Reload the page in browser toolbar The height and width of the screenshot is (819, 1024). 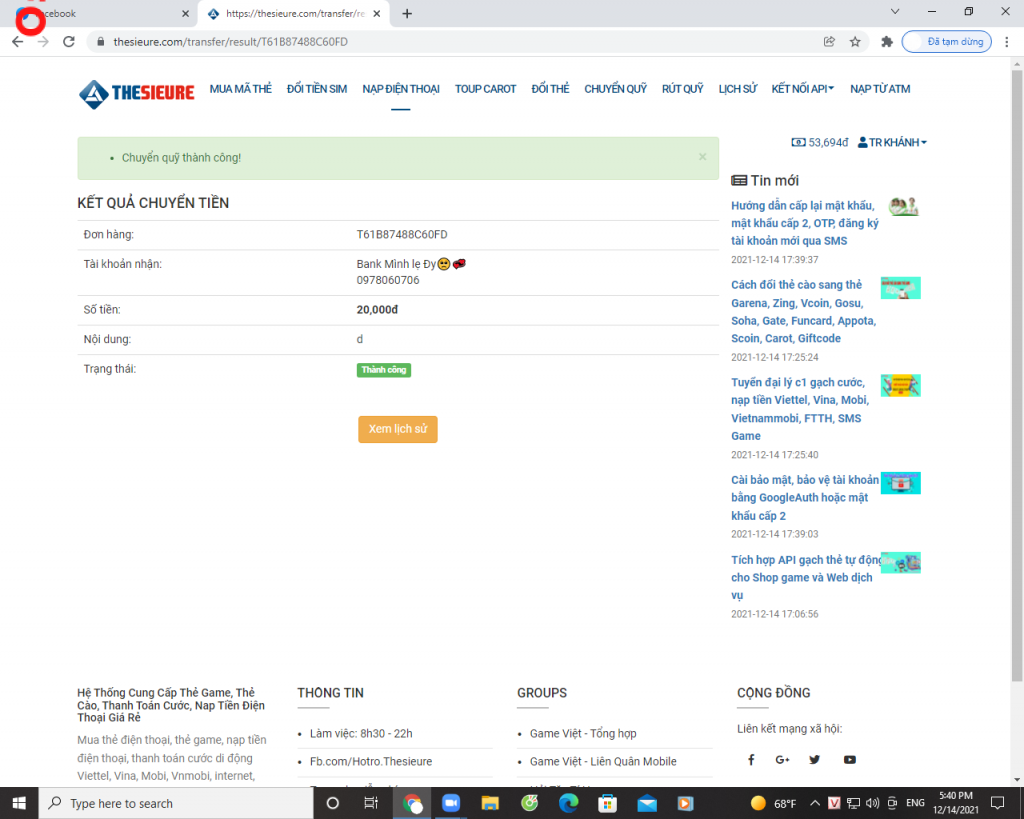[69, 42]
